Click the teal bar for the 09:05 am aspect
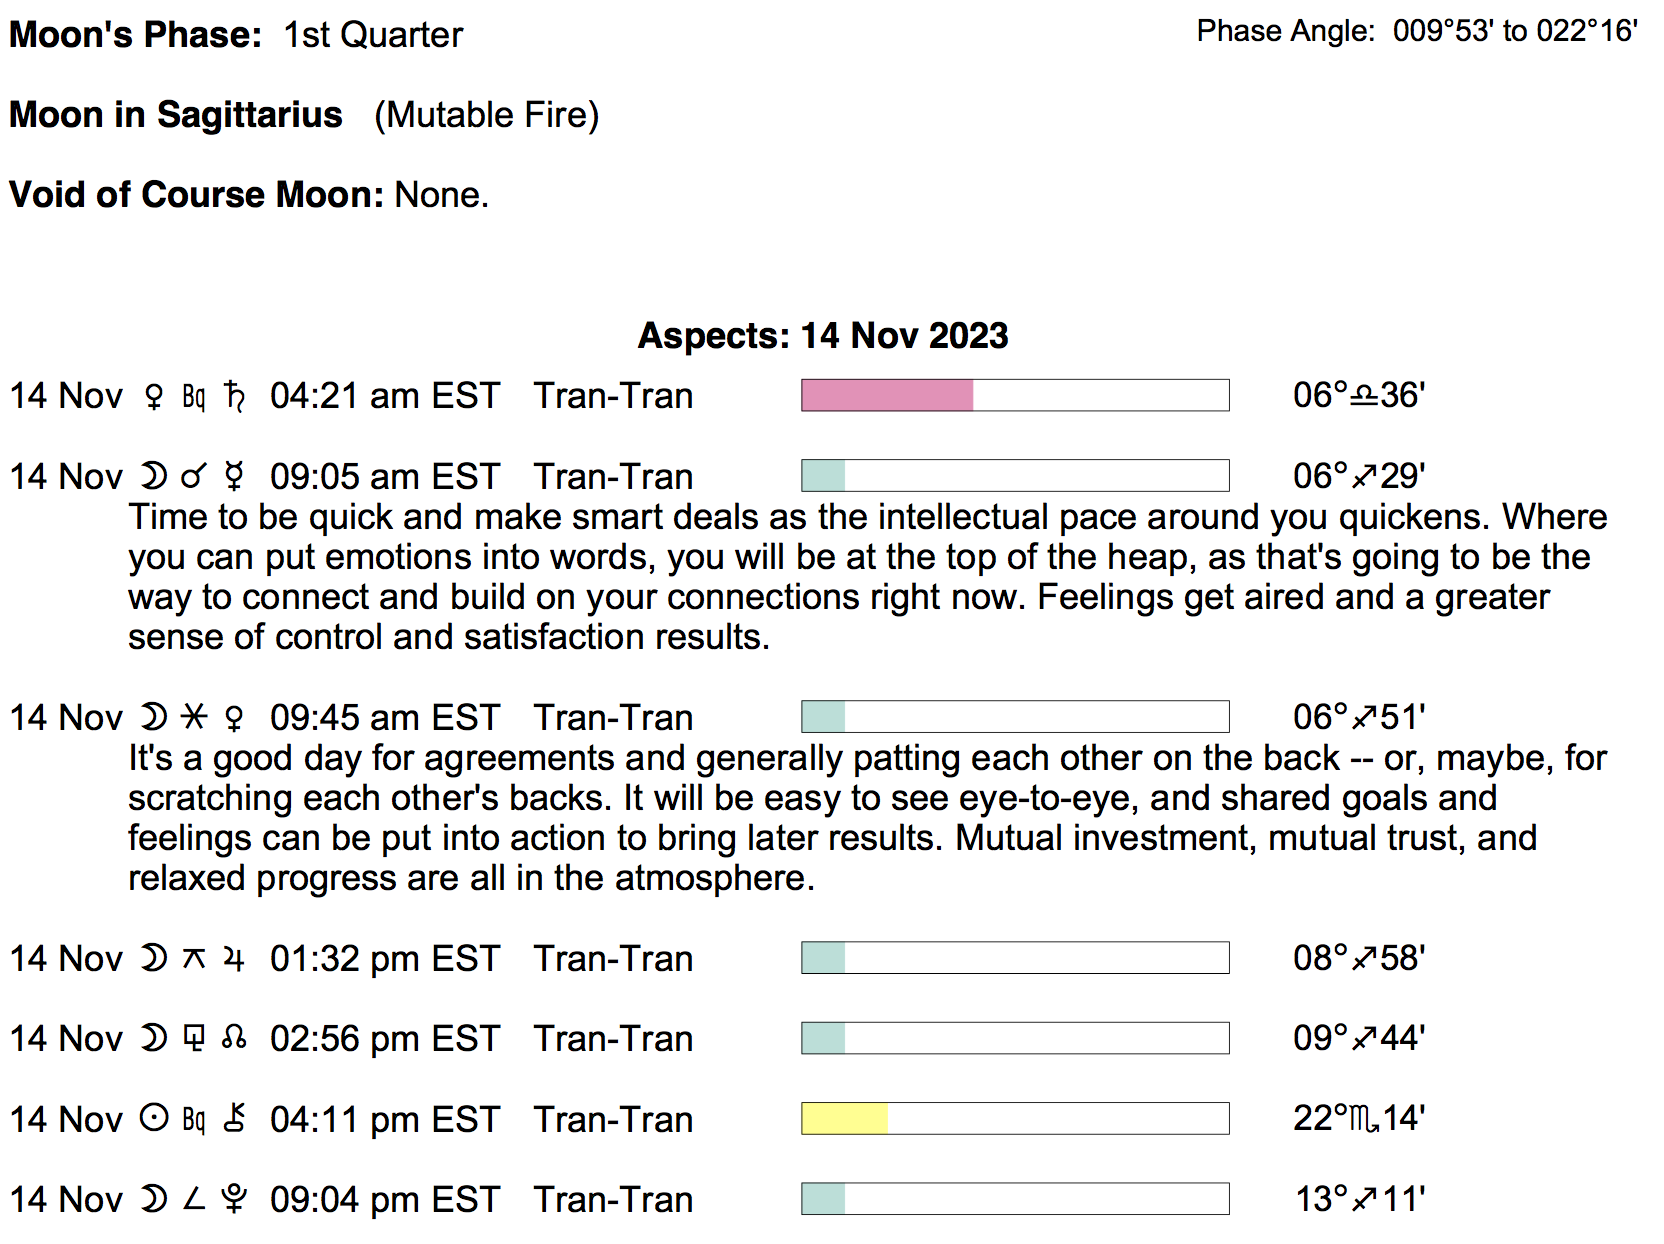The image size is (1664, 1244). click(x=824, y=476)
